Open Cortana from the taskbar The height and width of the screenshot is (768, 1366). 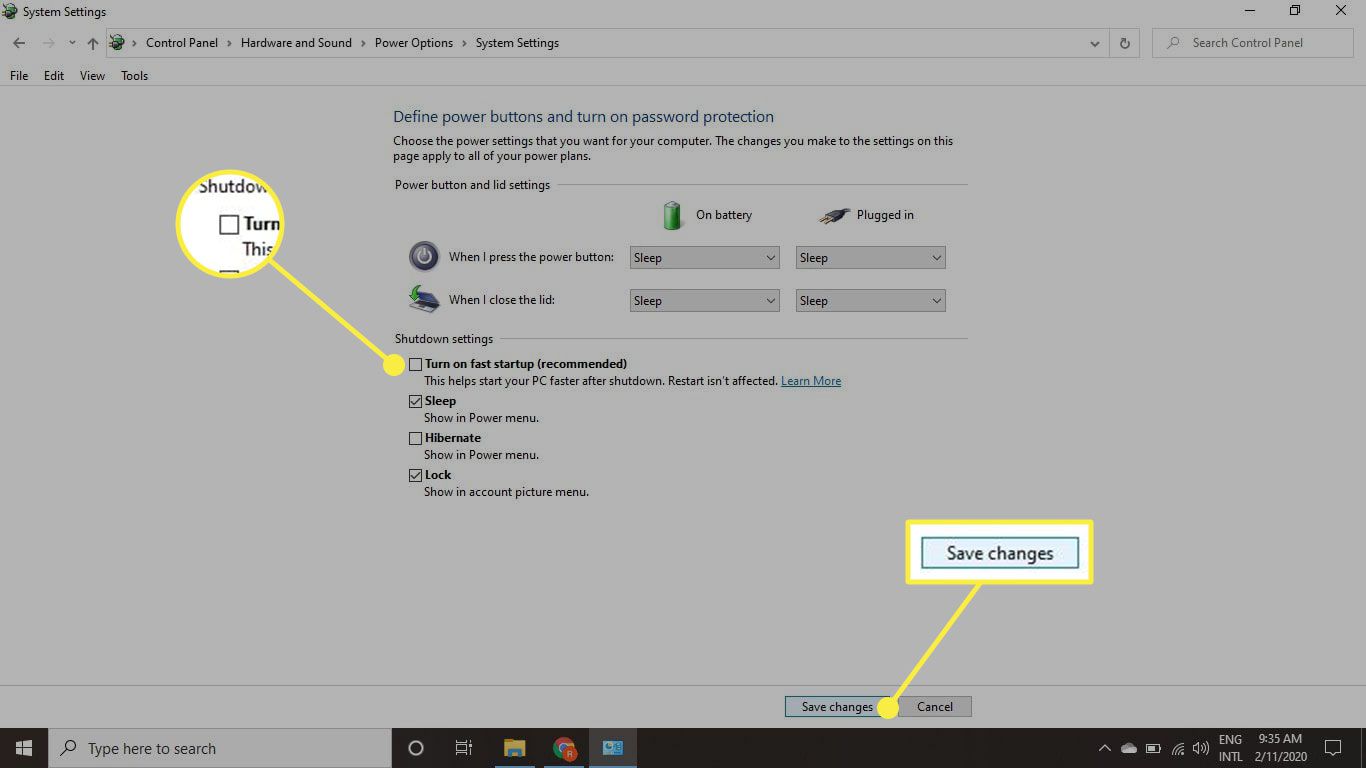click(416, 748)
